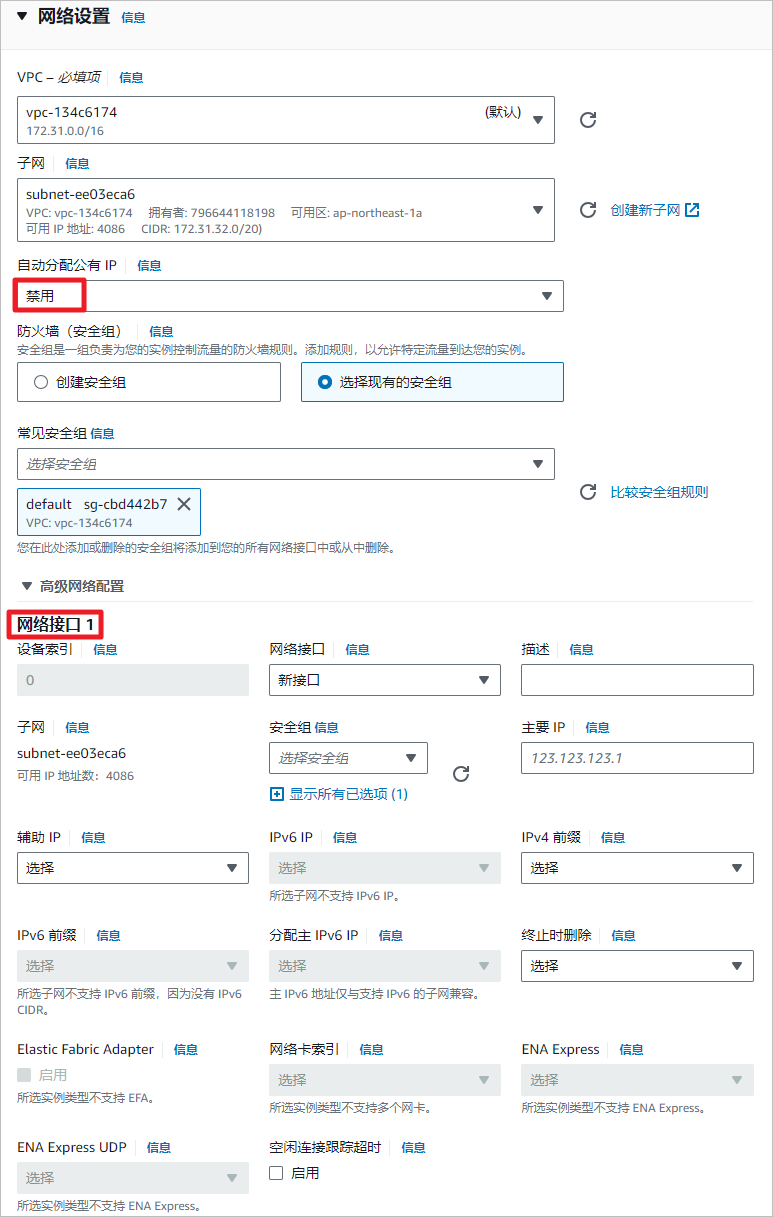Viewport: 773px width, 1217px height.
Task: Open 信息 link beside ENA Express UDP
Action: tap(159, 1147)
